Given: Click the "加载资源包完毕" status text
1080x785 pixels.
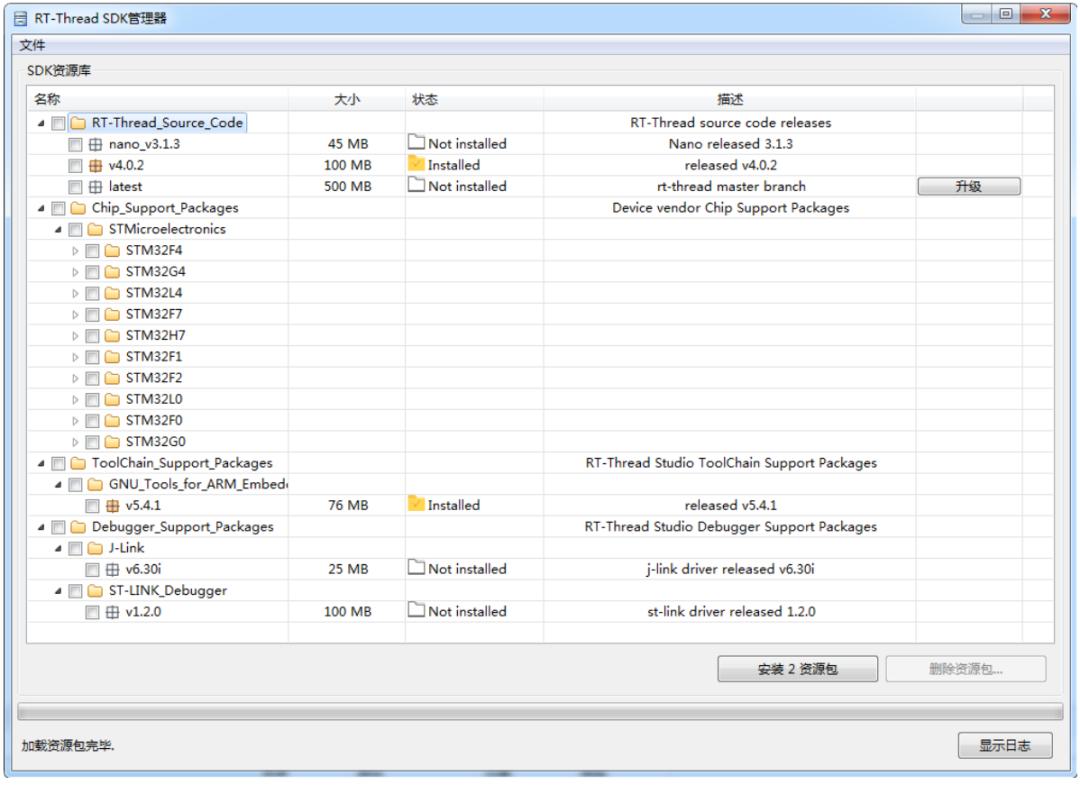Looking at the screenshot, I should tap(68, 746).
